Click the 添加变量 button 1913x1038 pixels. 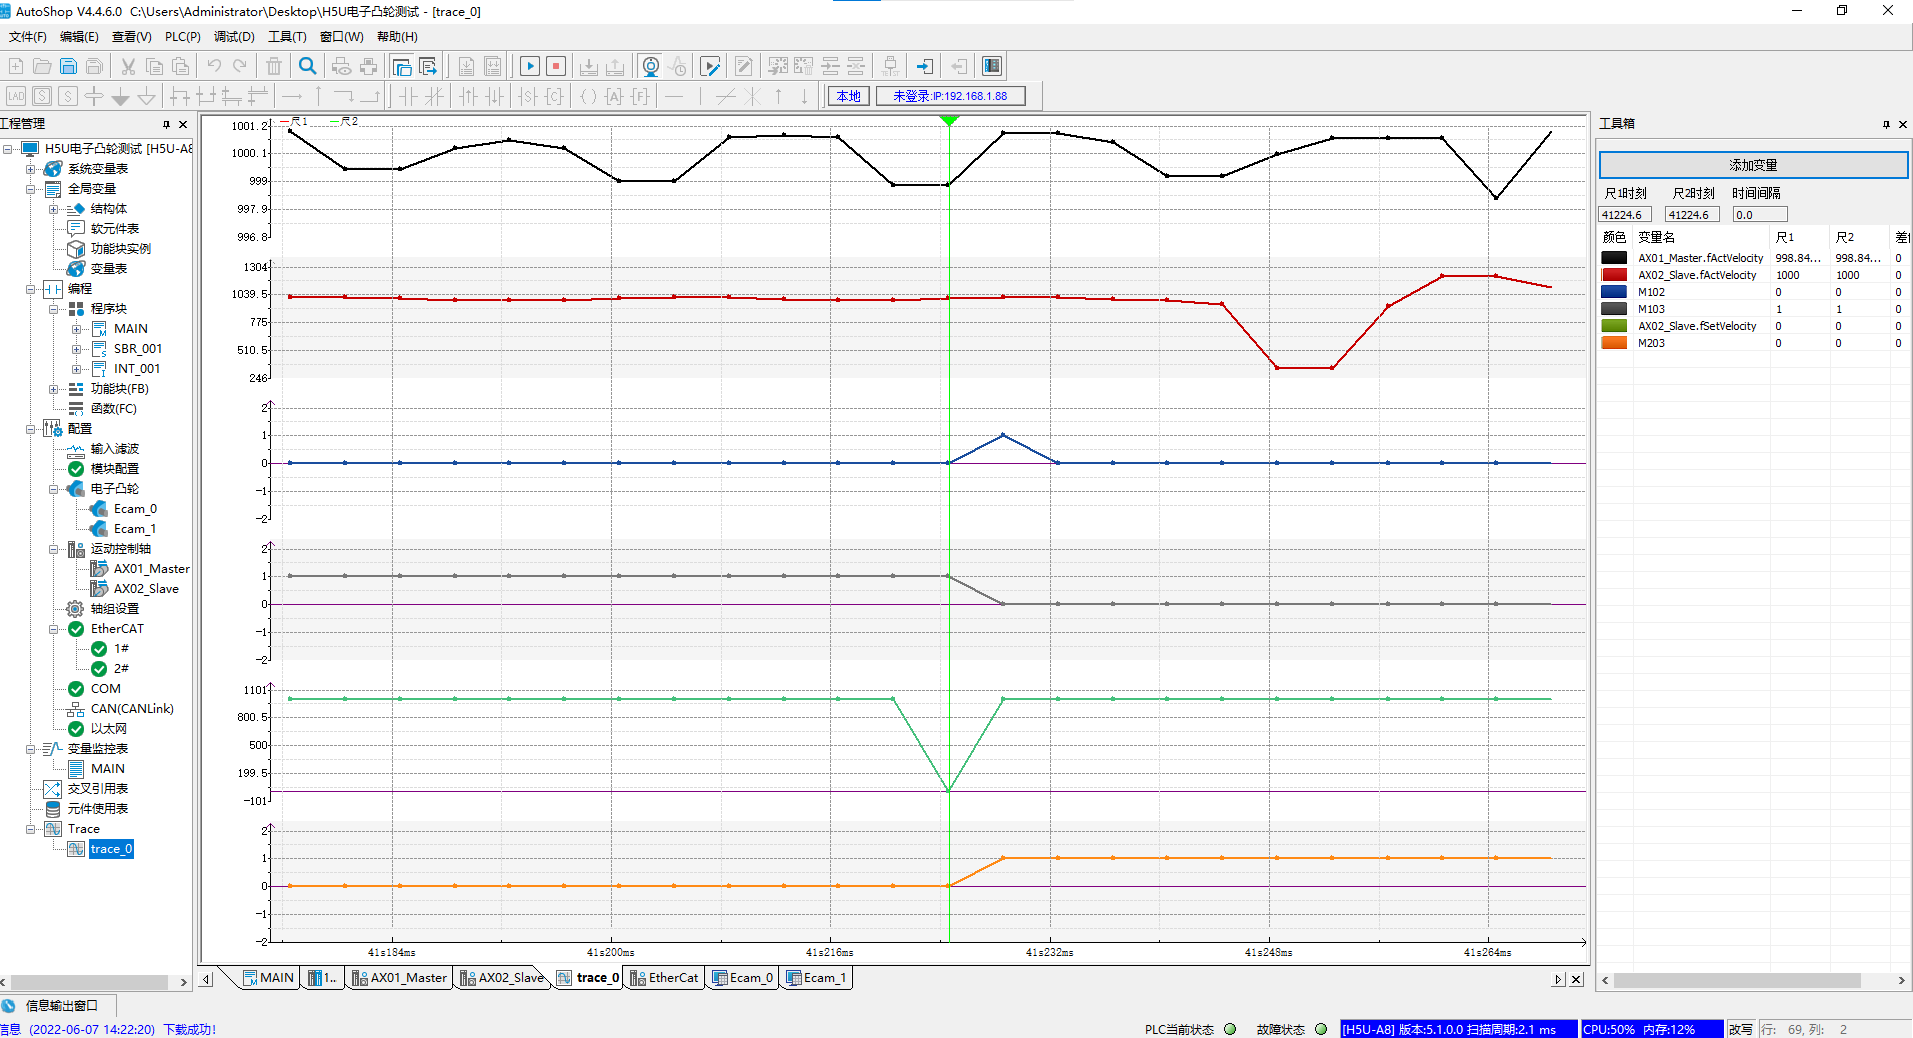[x=1753, y=165]
